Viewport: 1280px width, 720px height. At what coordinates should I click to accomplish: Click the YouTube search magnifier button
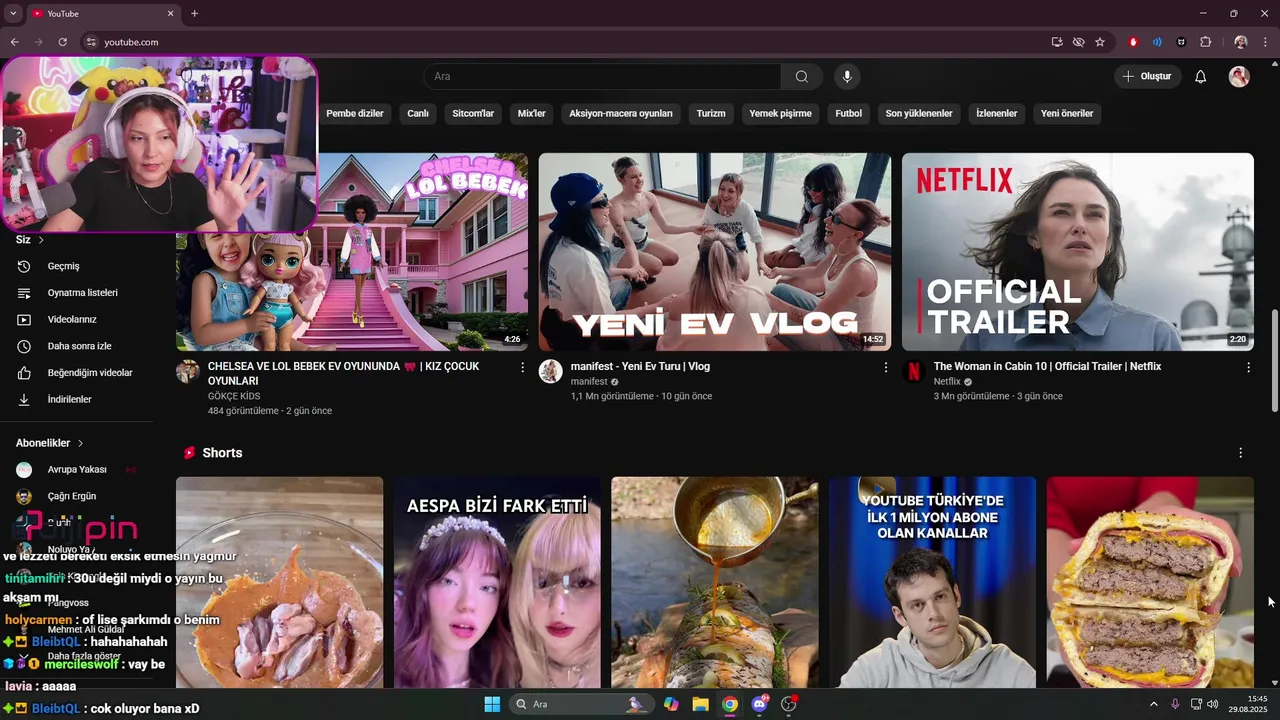[x=802, y=77]
